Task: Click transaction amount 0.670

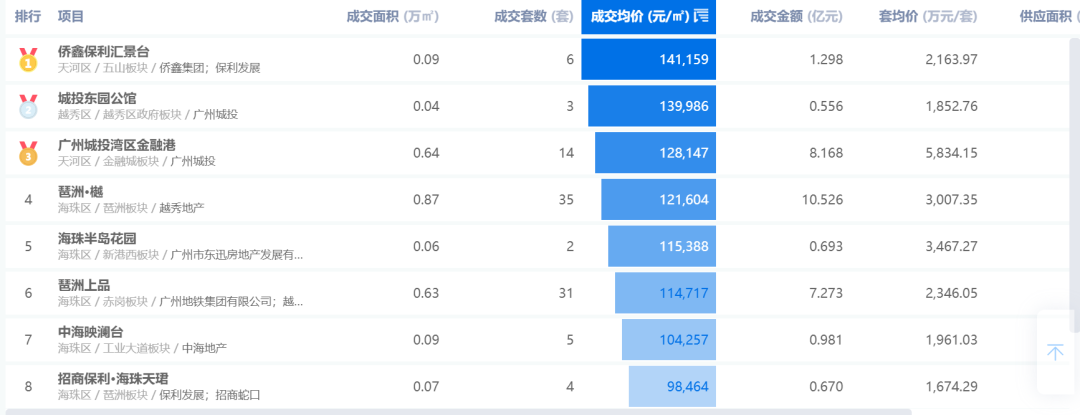Action: click(x=827, y=387)
